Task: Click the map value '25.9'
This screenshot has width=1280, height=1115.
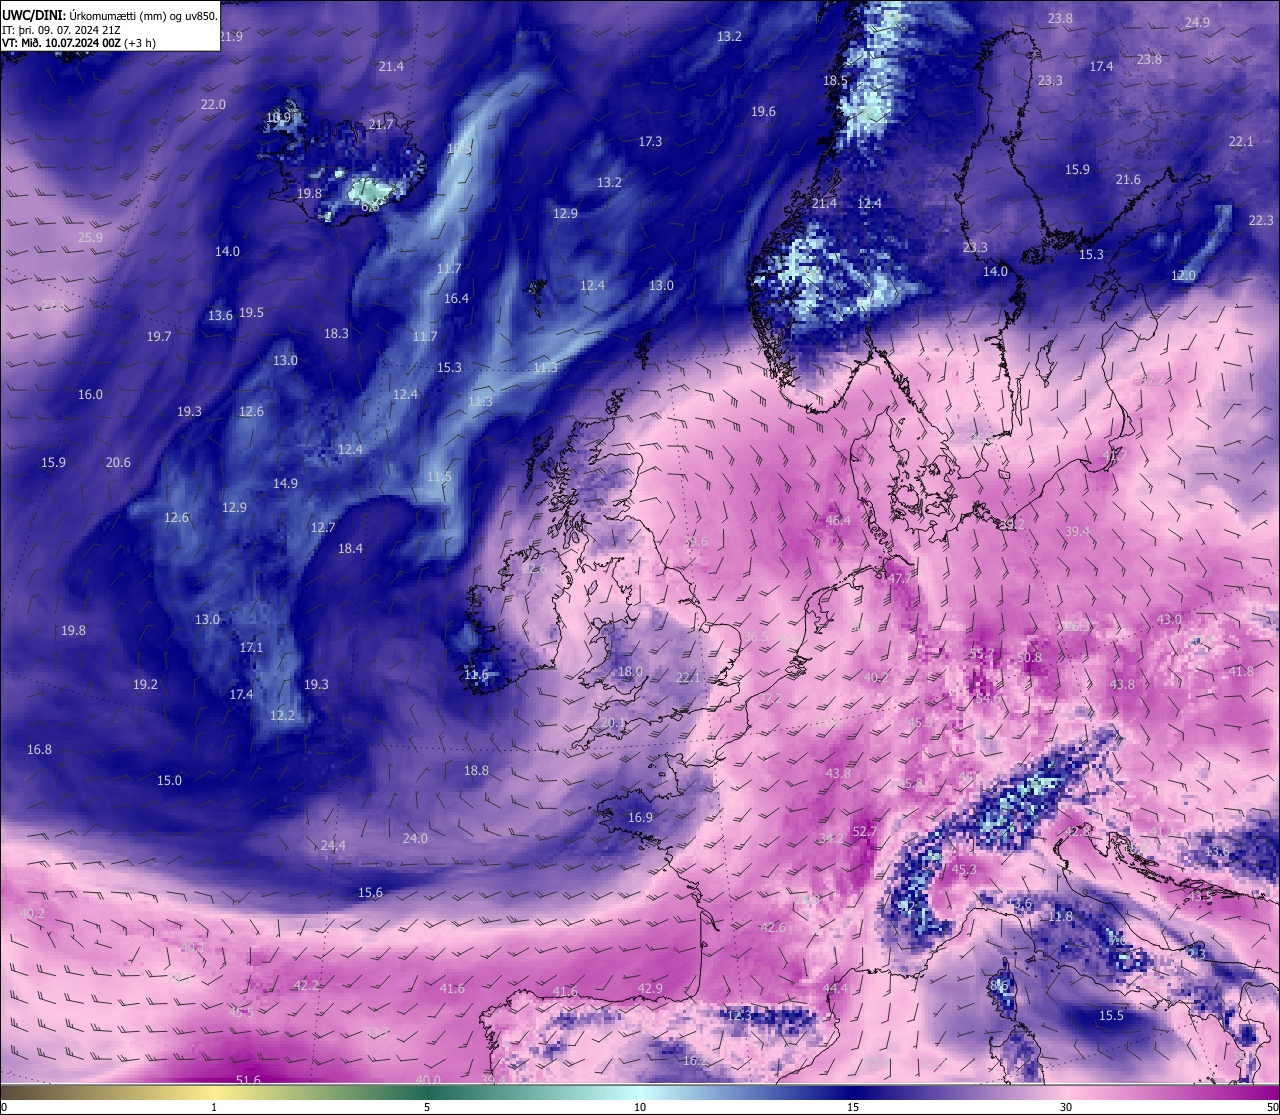Action: click(90, 238)
